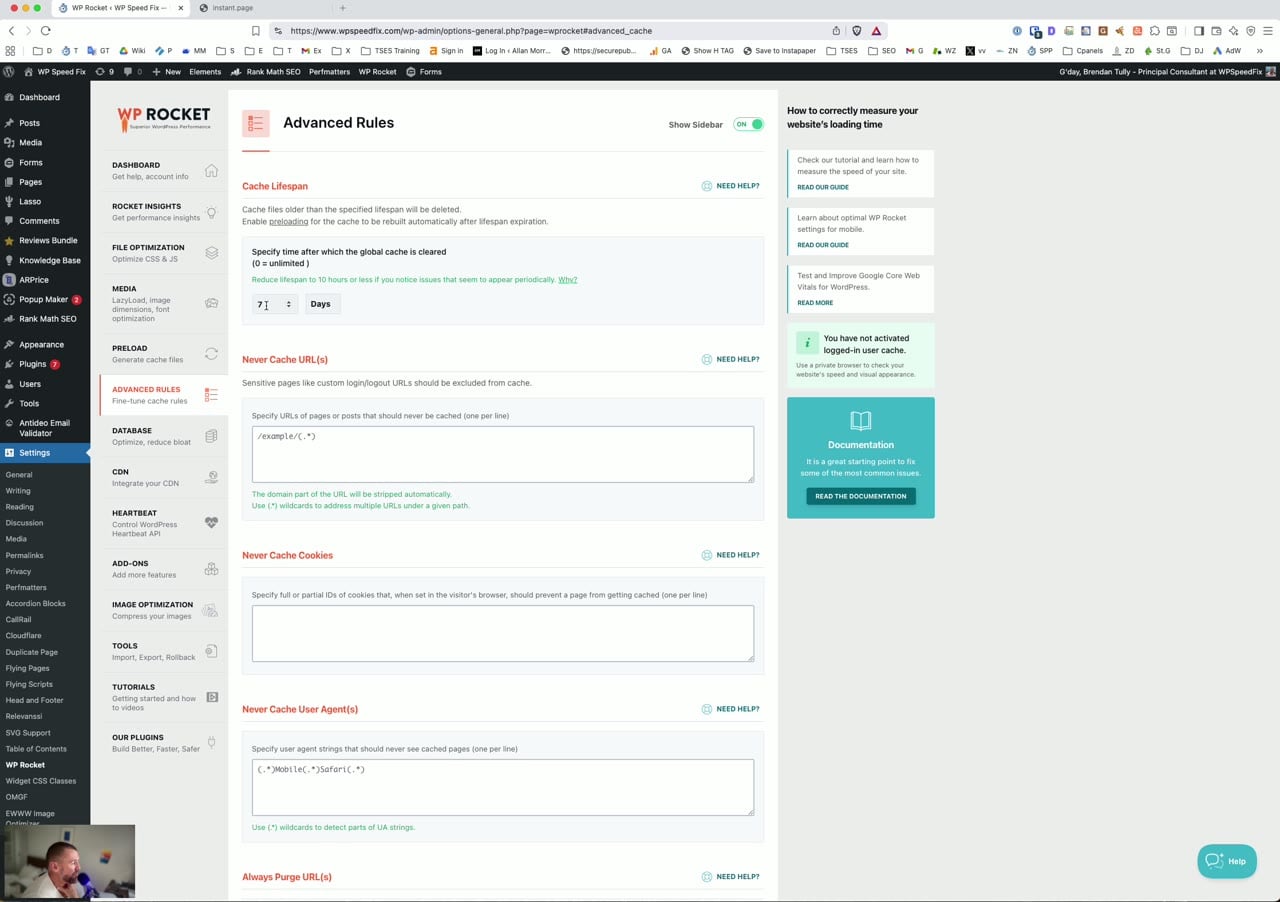This screenshot has height=902, width=1280.
Task: Open the bookmarks overflow chevron
Action: [1259, 50]
